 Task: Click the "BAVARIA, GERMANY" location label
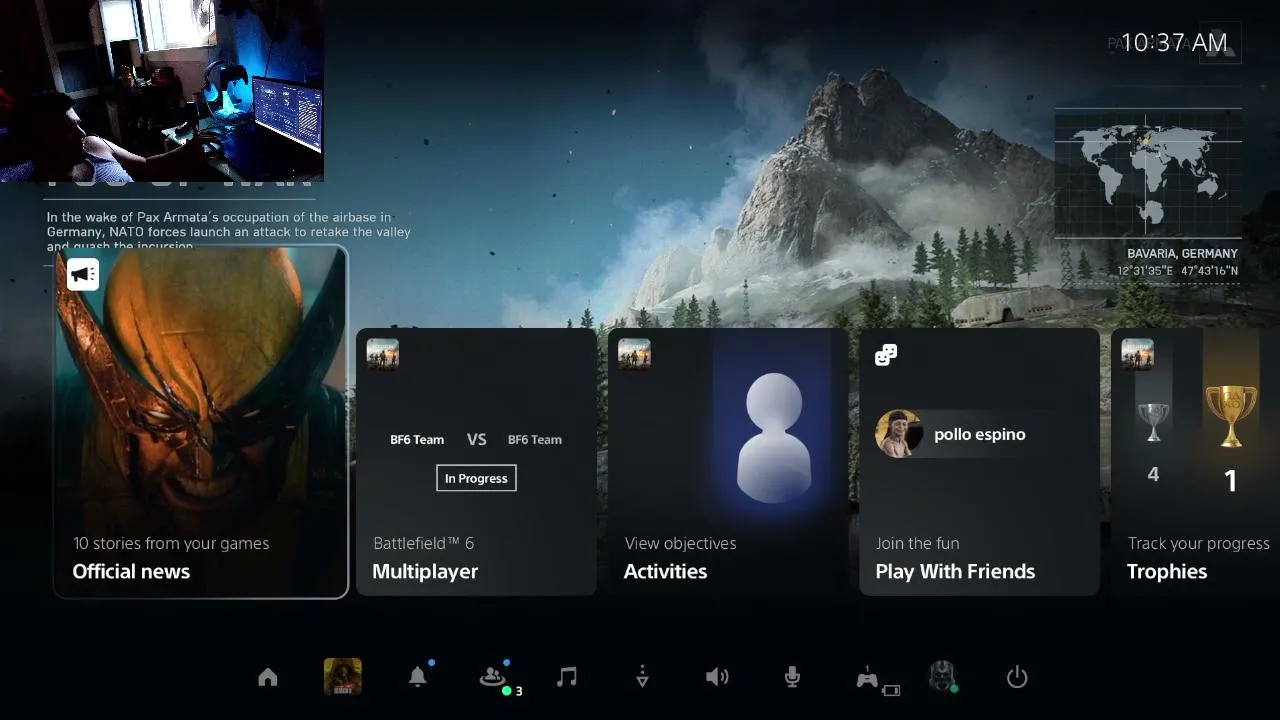pos(1182,254)
